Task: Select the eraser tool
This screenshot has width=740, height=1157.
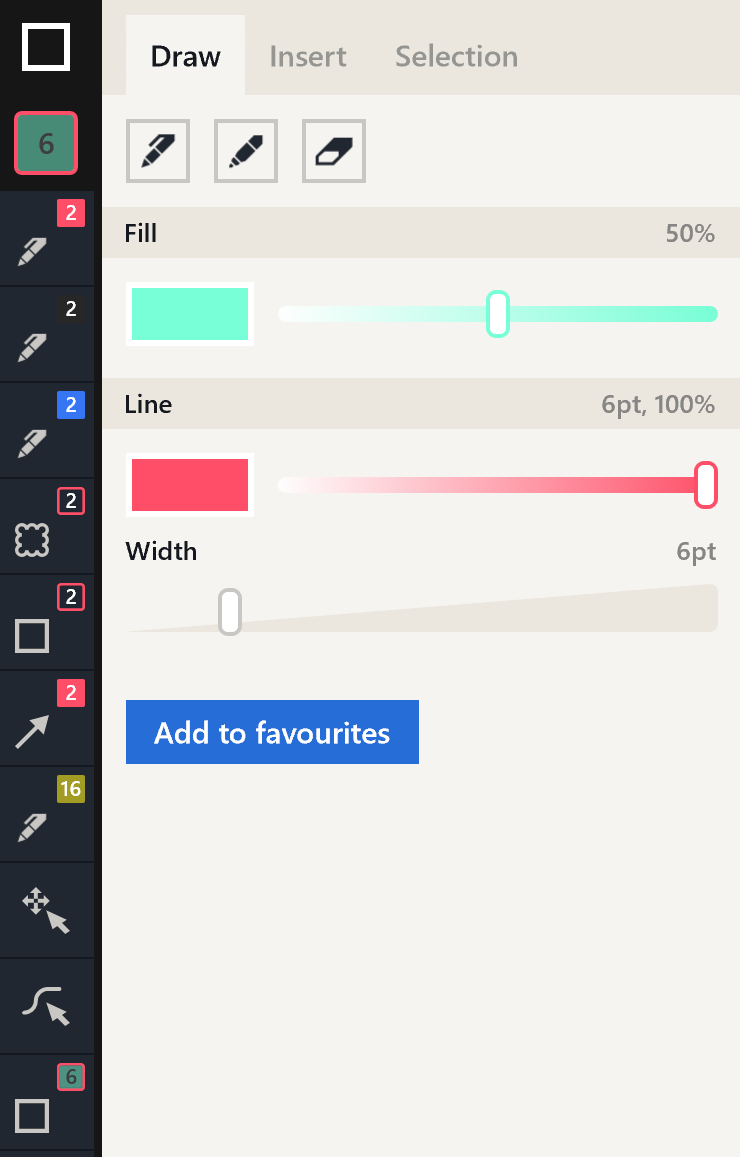Action: [334, 151]
